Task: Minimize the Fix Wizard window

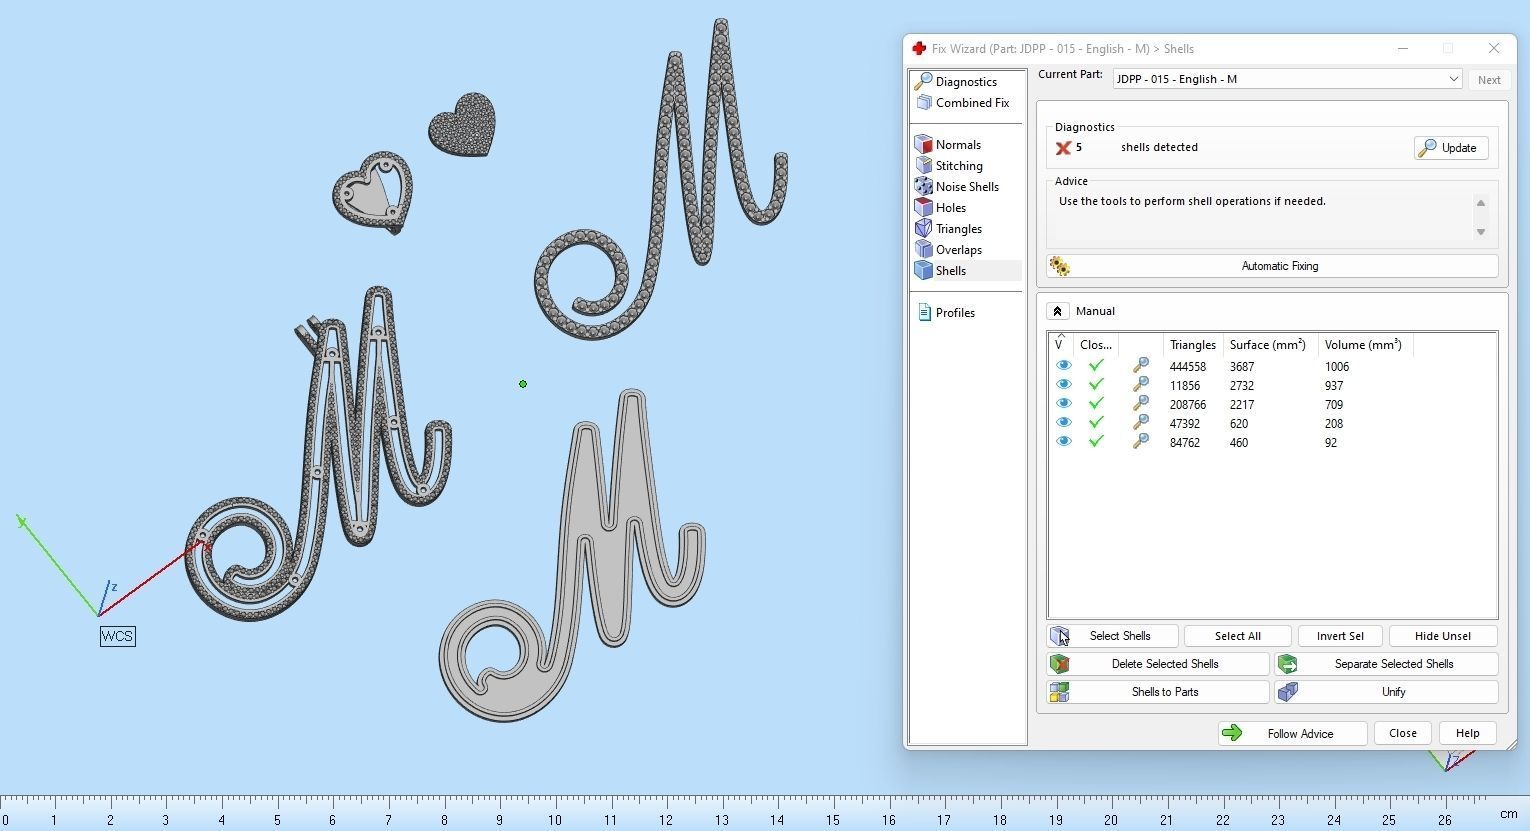Action: pyautogui.click(x=1403, y=48)
